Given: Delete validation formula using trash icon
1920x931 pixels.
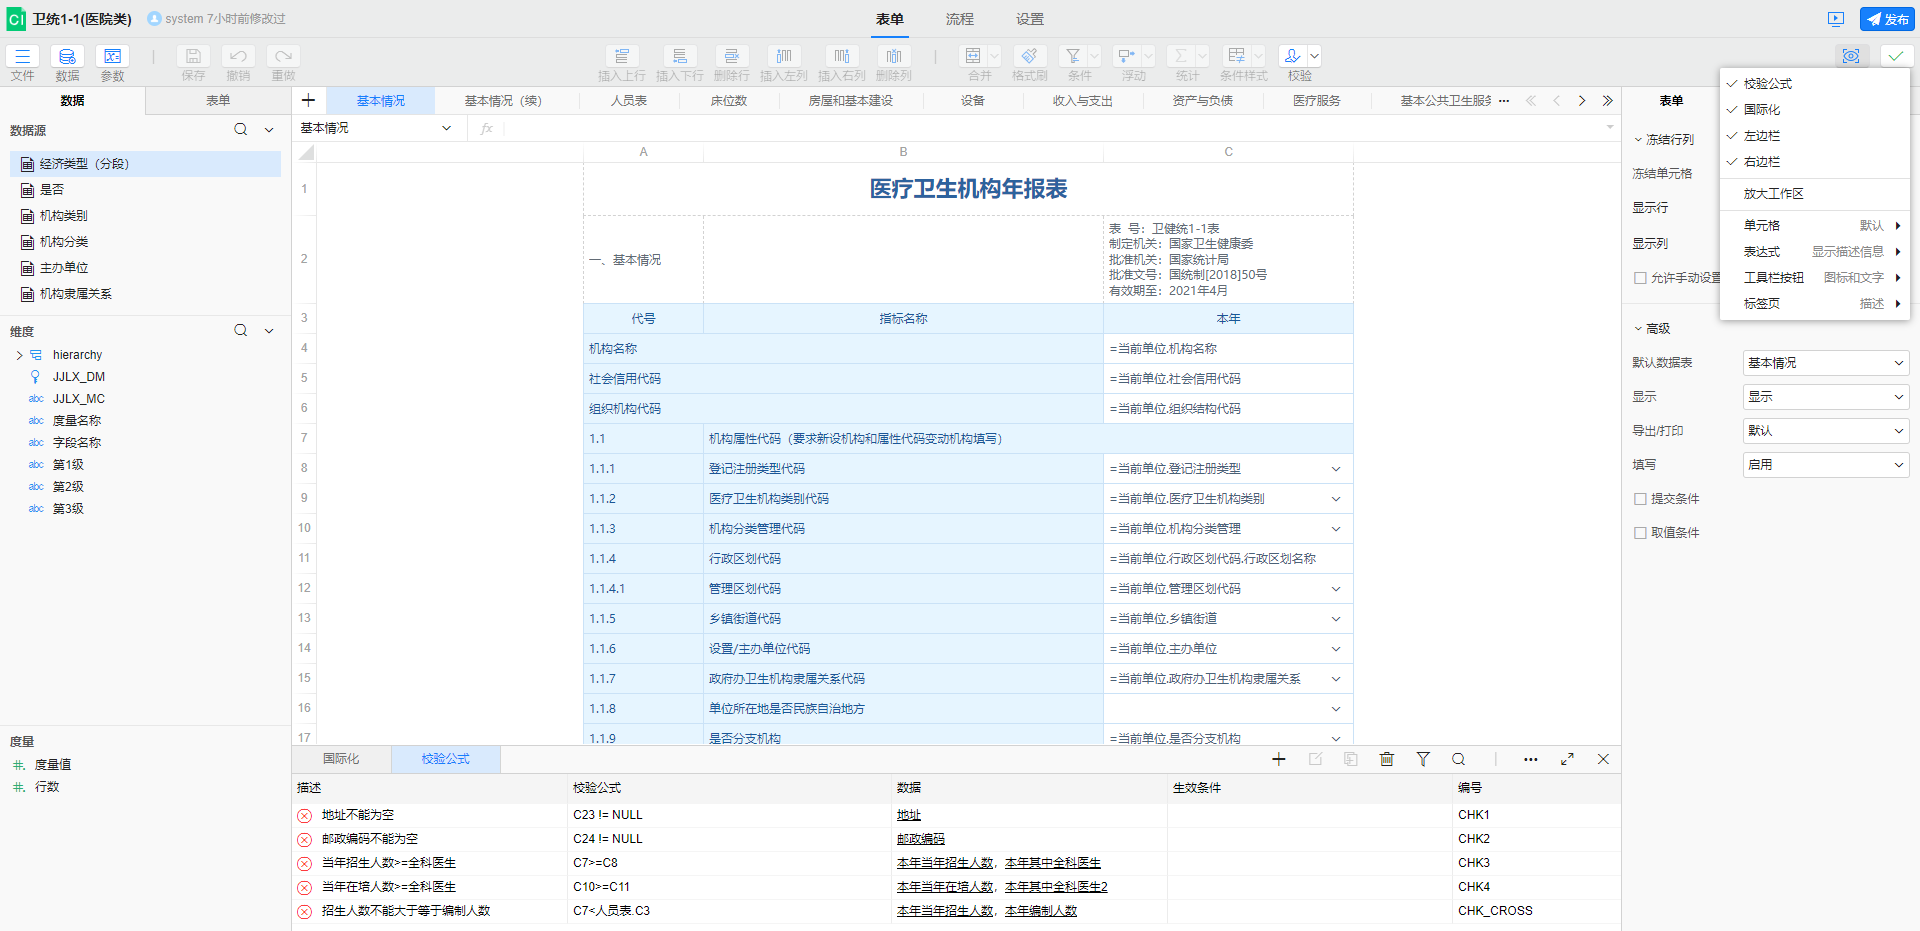Looking at the screenshot, I should [x=1386, y=760].
